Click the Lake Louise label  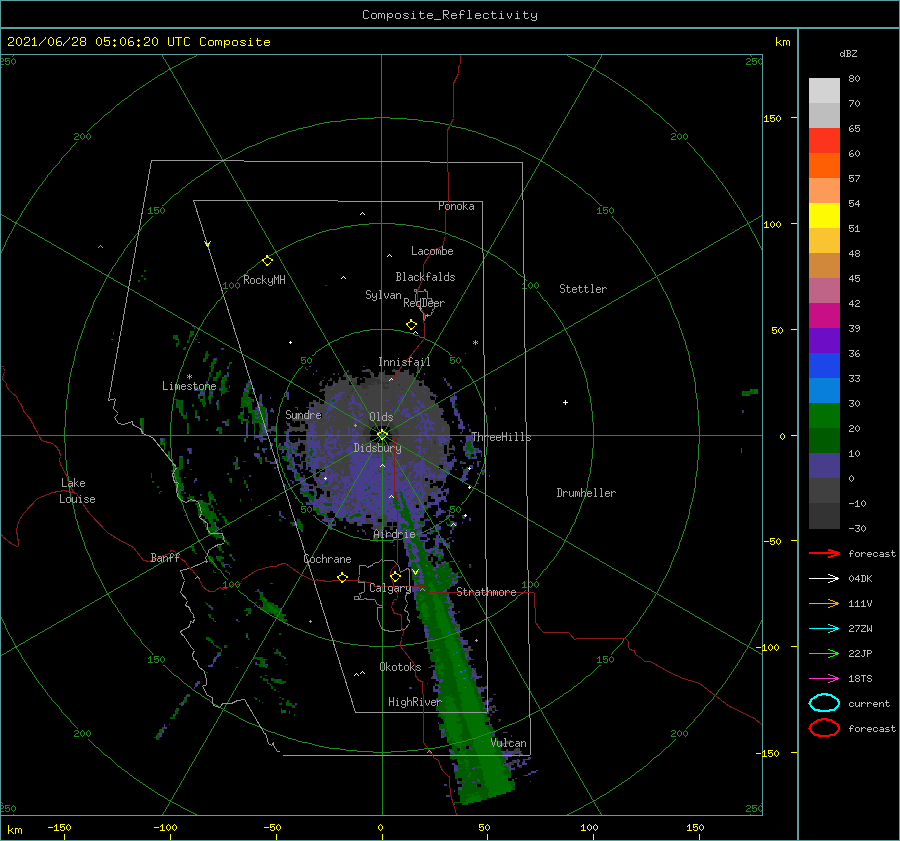(x=77, y=491)
